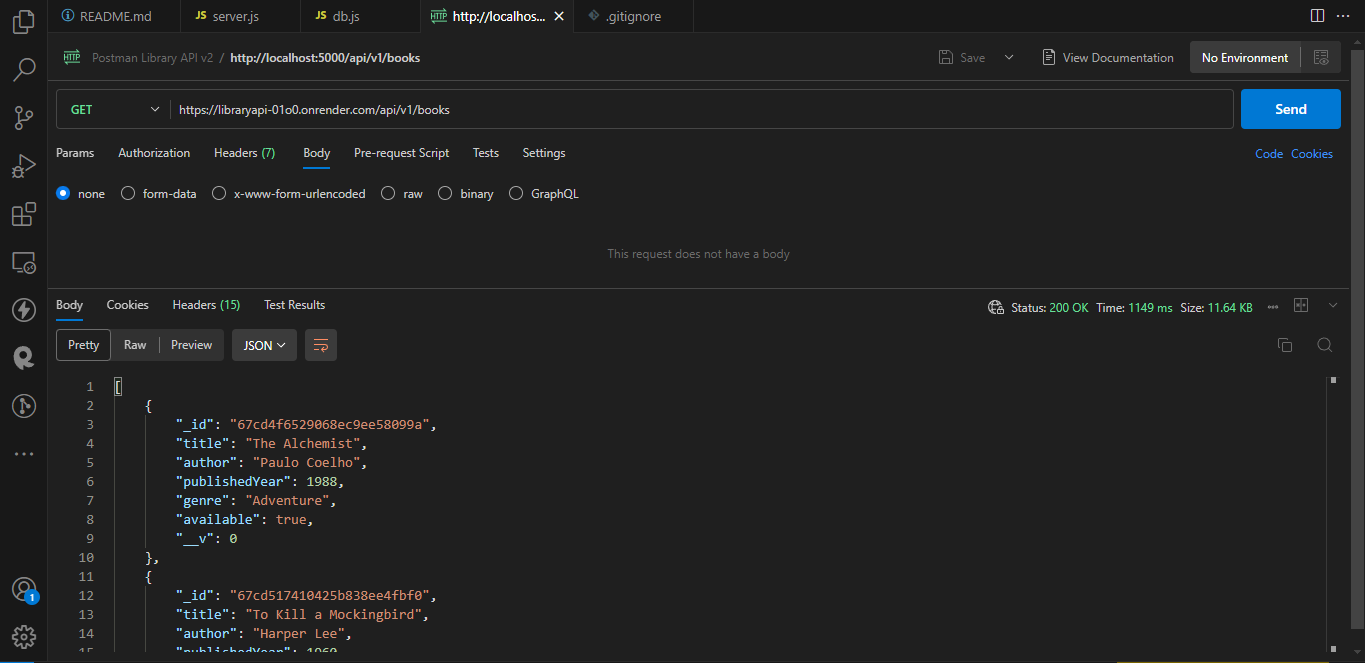Click the Postman Library API v2 breadcrumb
1365x663 pixels.
pyautogui.click(x=153, y=58)
